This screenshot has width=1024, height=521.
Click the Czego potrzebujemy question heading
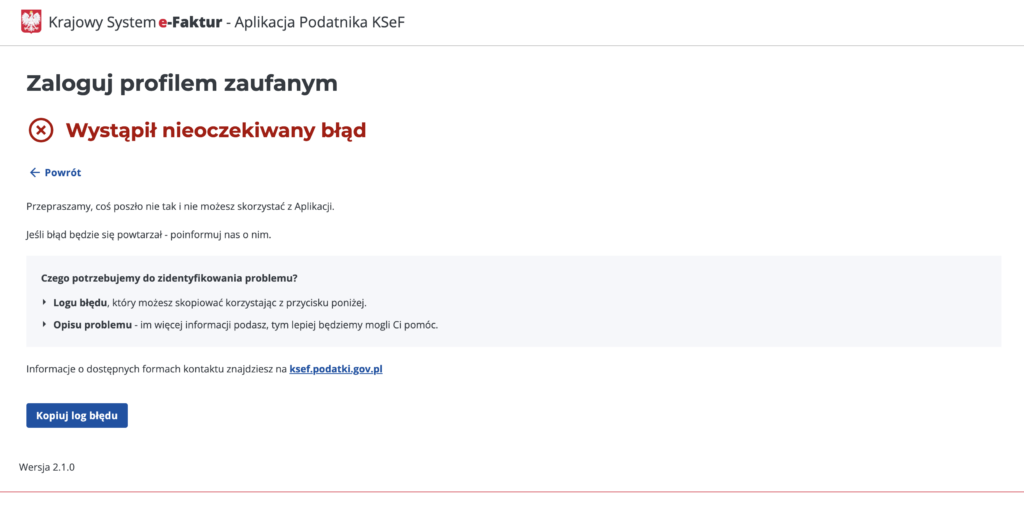(x=169, y=278)
